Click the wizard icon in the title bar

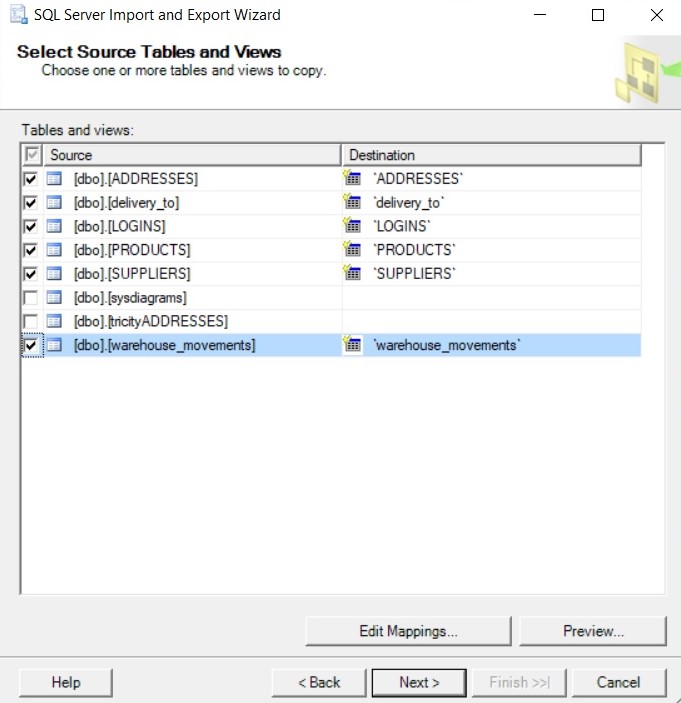19,15
